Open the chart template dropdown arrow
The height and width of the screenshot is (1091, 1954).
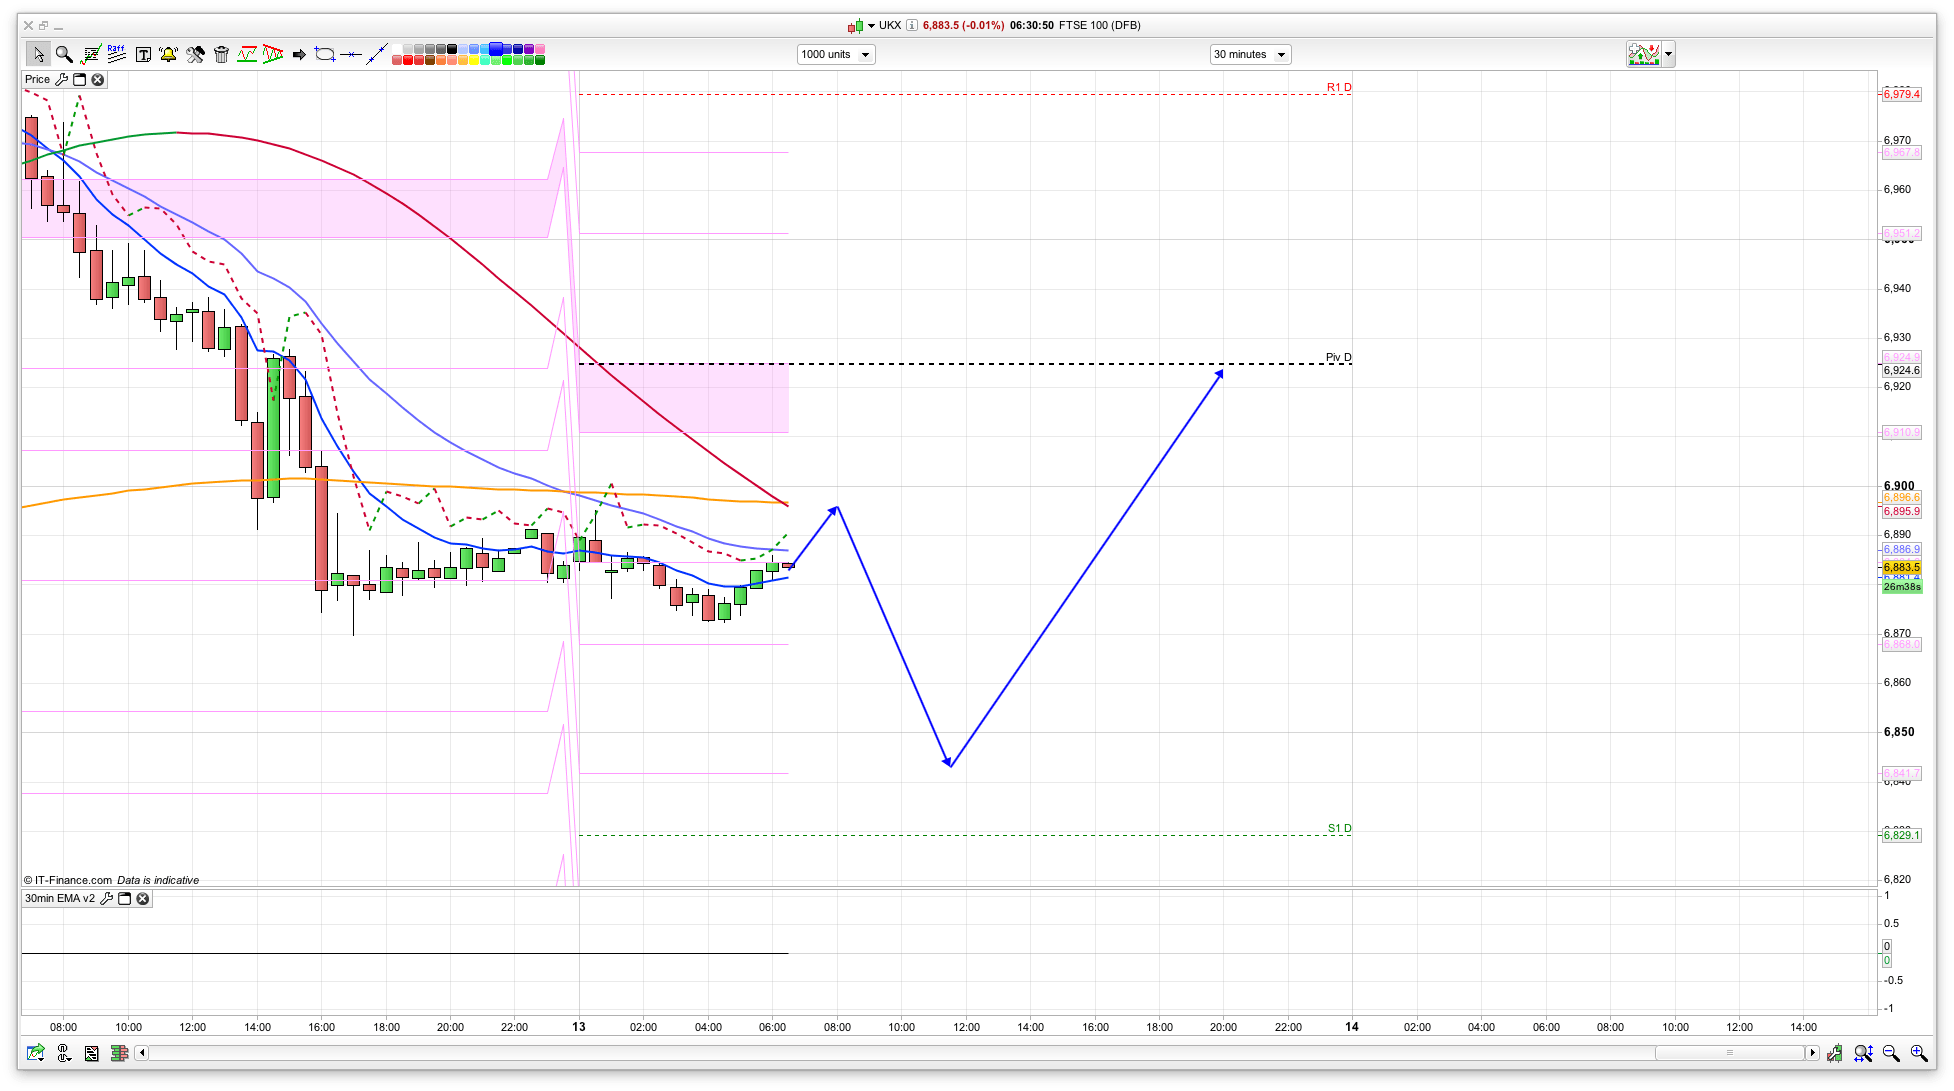[1669, 55]
